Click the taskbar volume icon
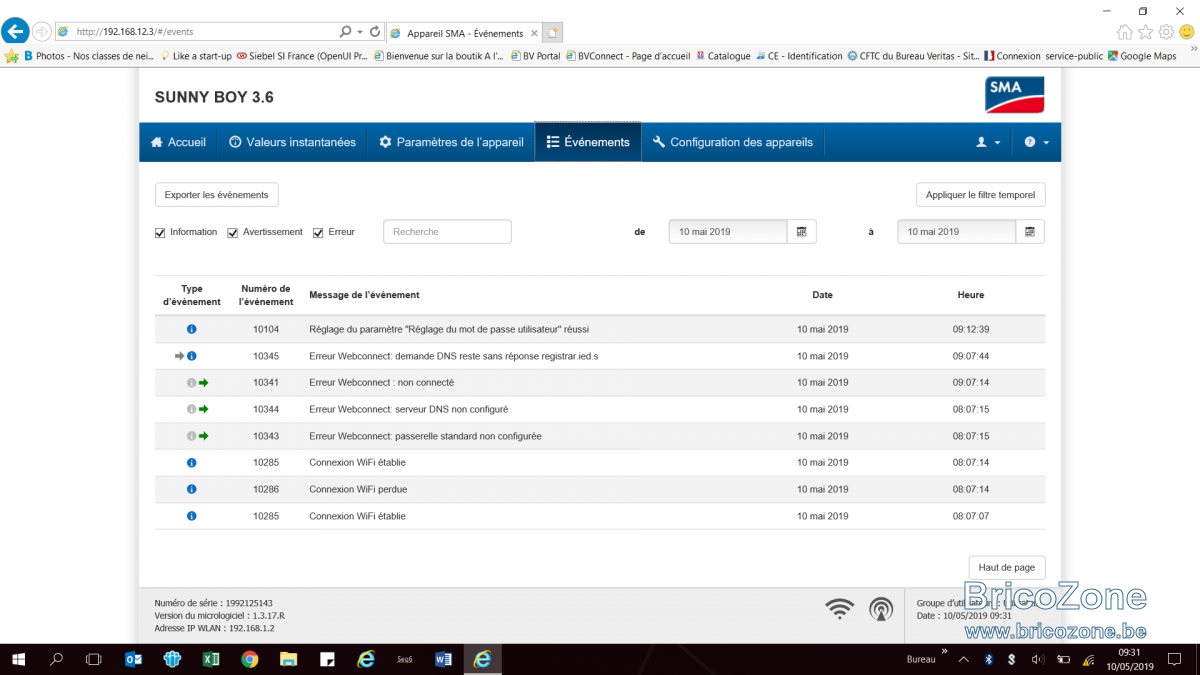 coord(1038,659)
